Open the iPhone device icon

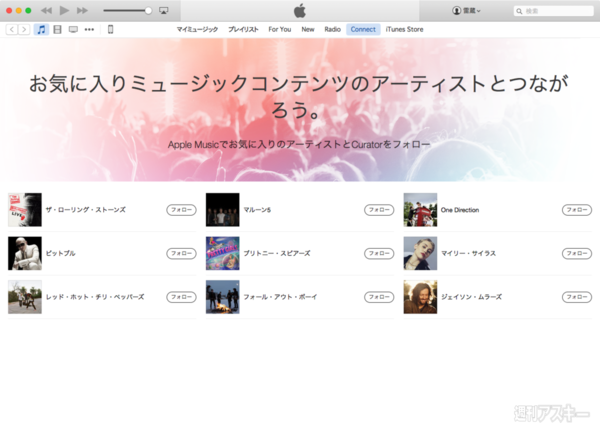click(111, 29)
